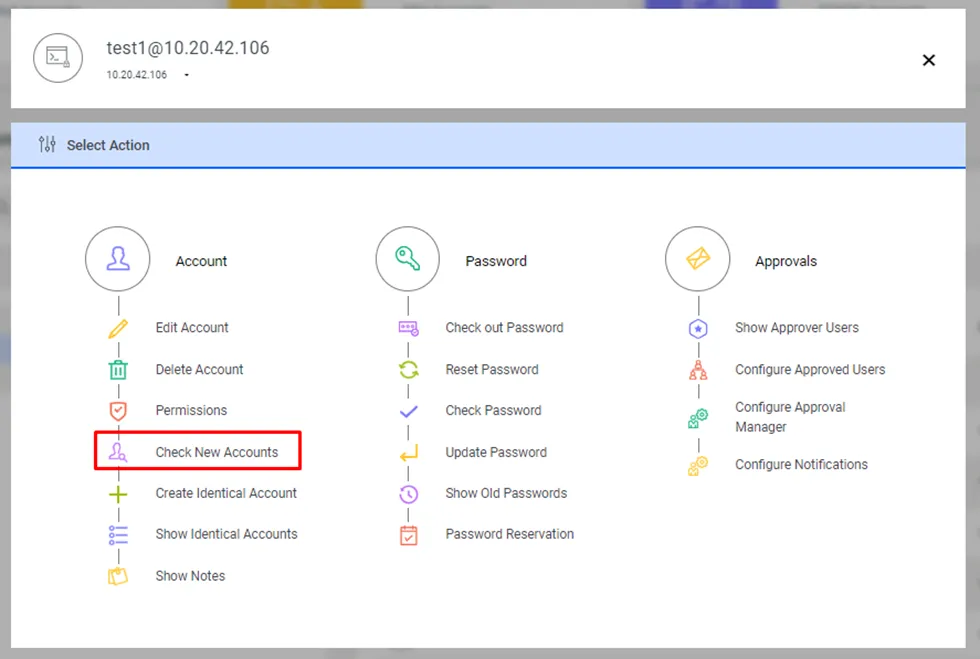Screen dimensions: 980x659
Task: Choose Reset Password
Action: [x=492, y=370]
